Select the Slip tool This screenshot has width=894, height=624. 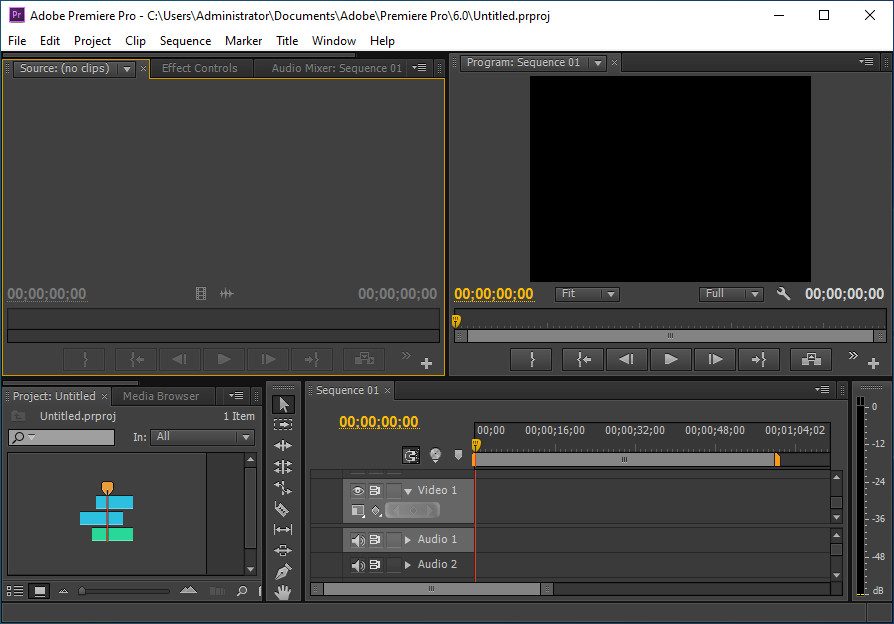(283, 530)
